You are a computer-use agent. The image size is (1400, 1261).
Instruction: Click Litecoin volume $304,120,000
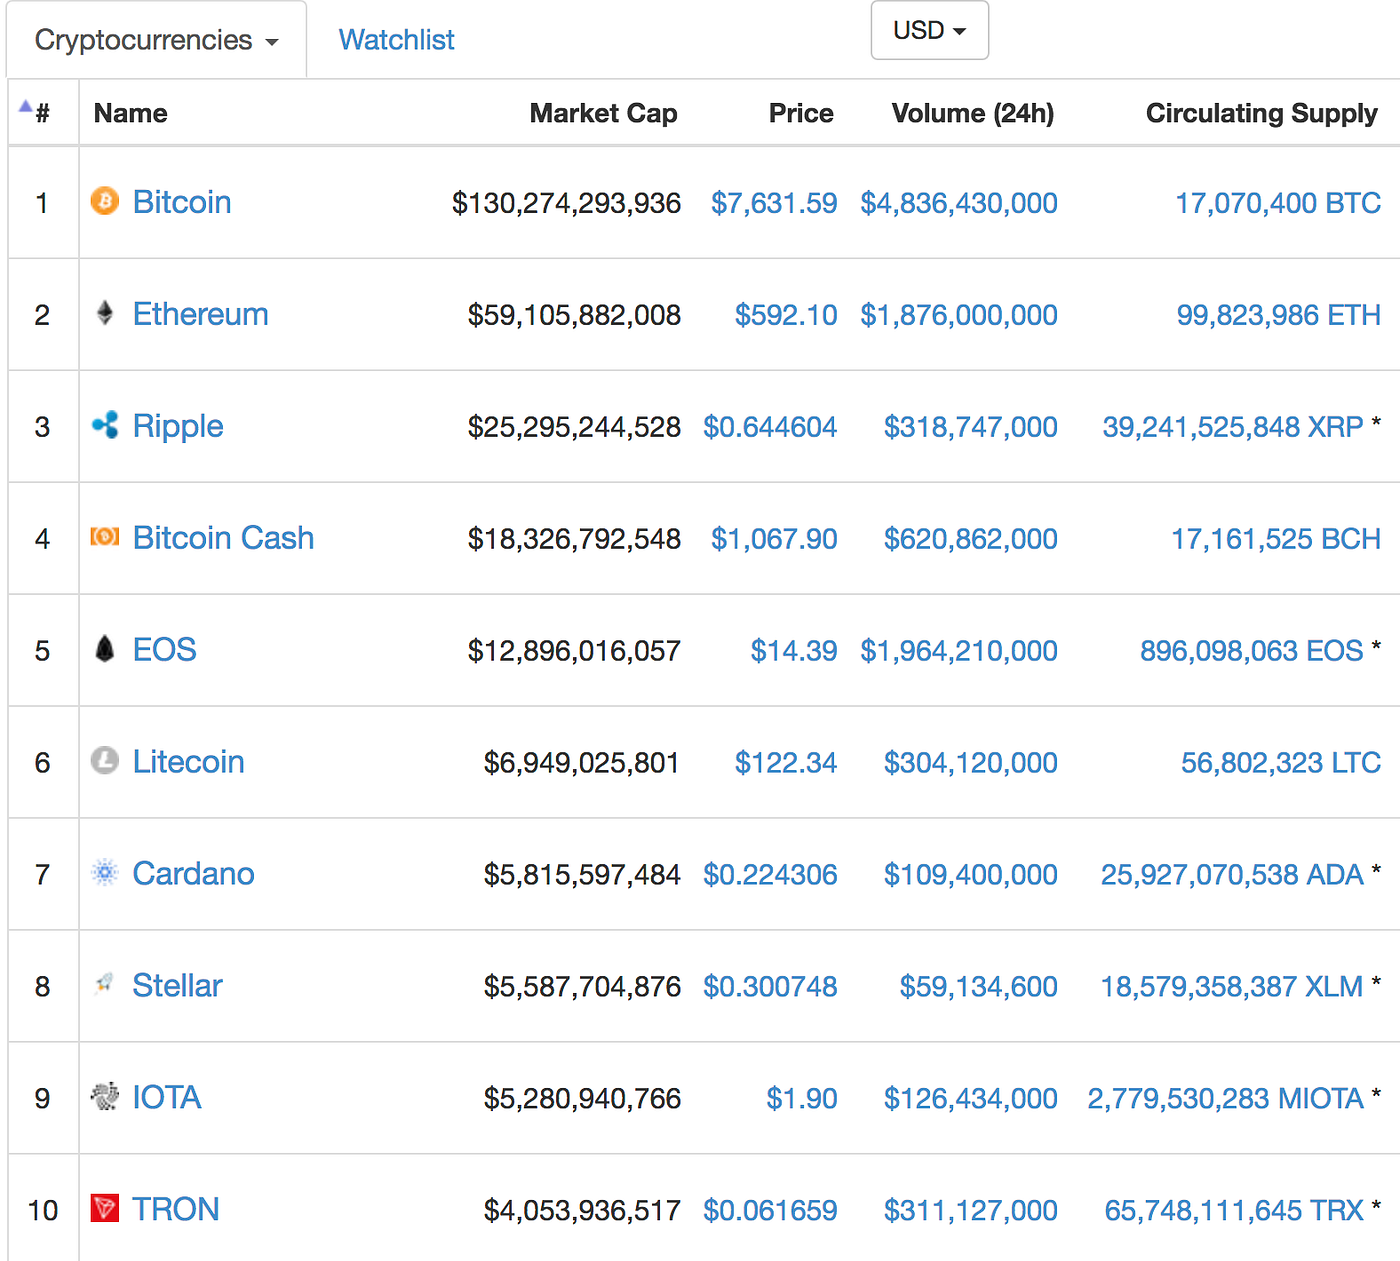[971, 763]
